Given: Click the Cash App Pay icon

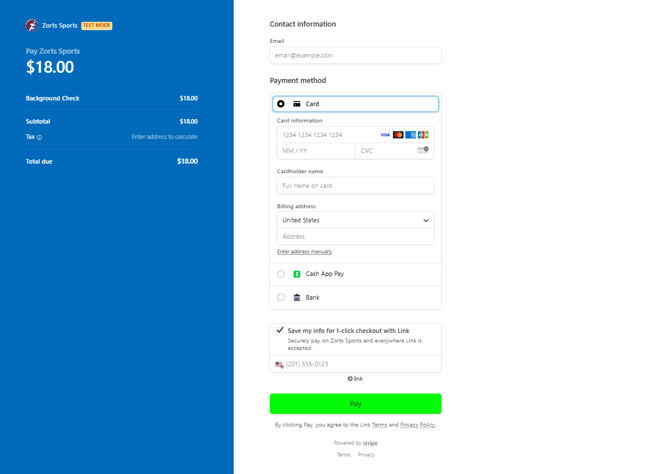Looking at the screenshot, I should (x=297, y=274).
